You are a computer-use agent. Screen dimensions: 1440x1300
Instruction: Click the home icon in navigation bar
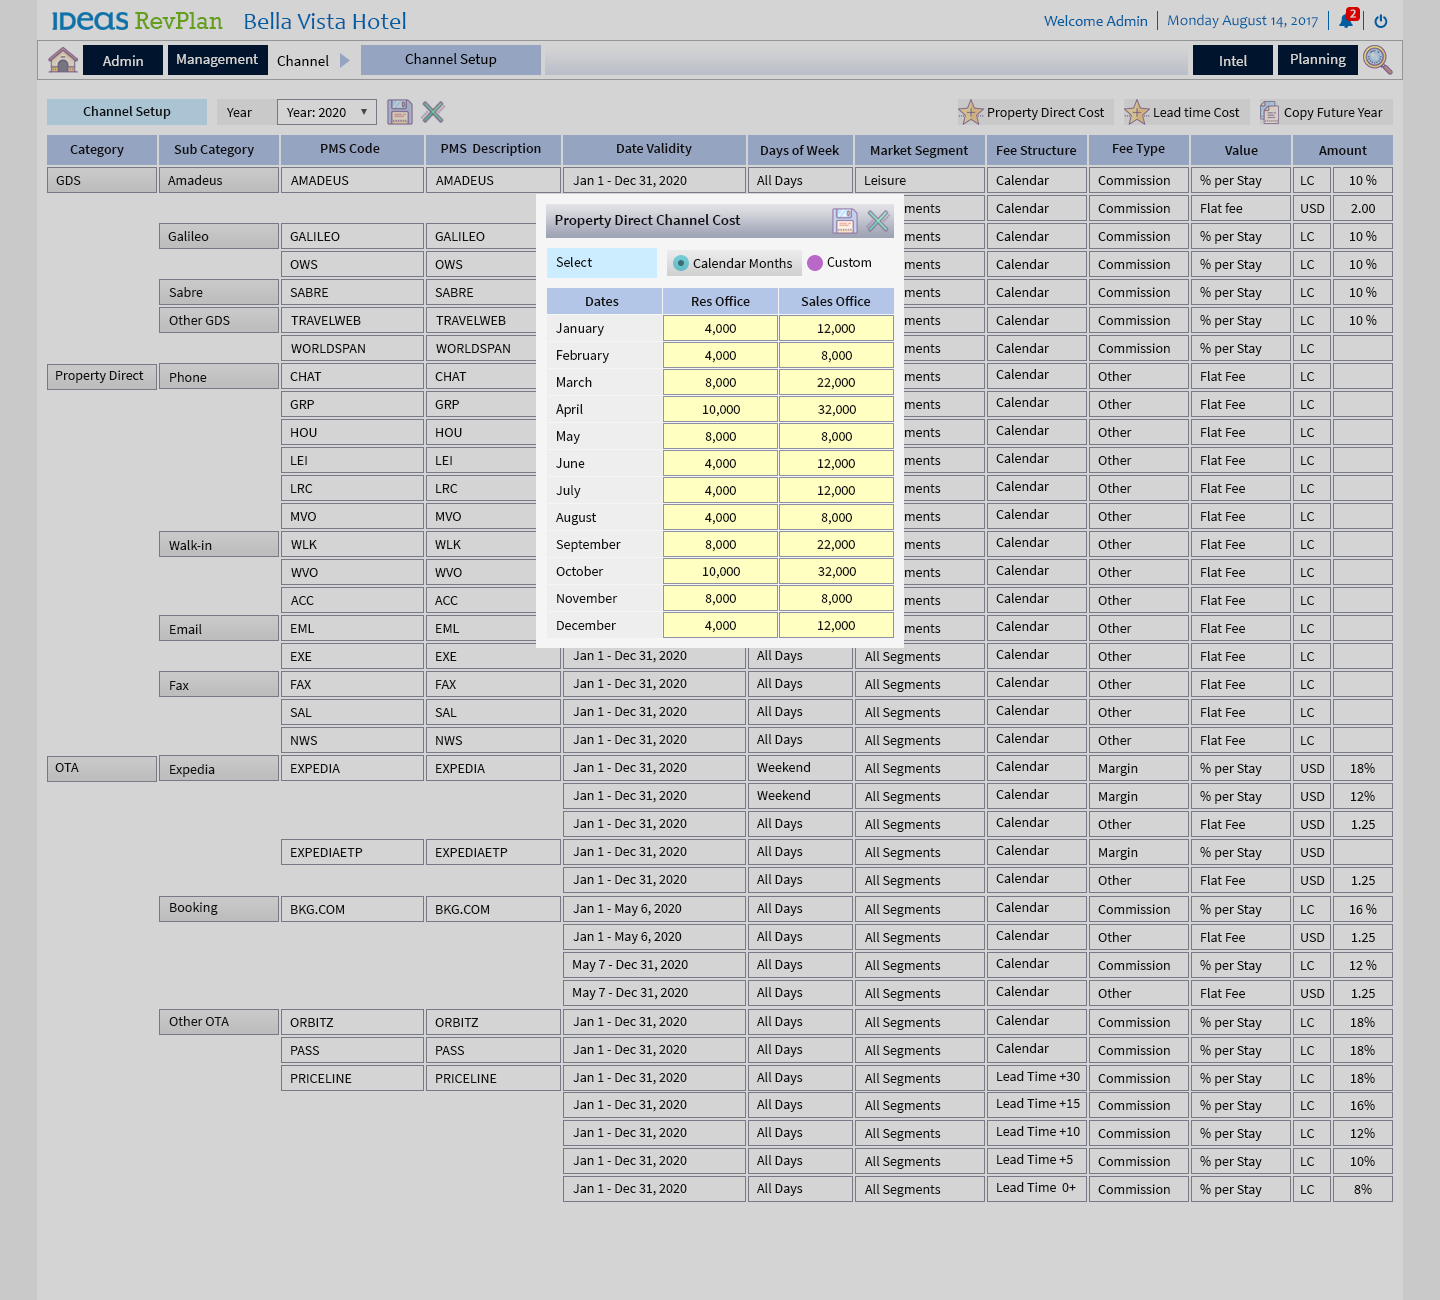(x=63, y=60)
